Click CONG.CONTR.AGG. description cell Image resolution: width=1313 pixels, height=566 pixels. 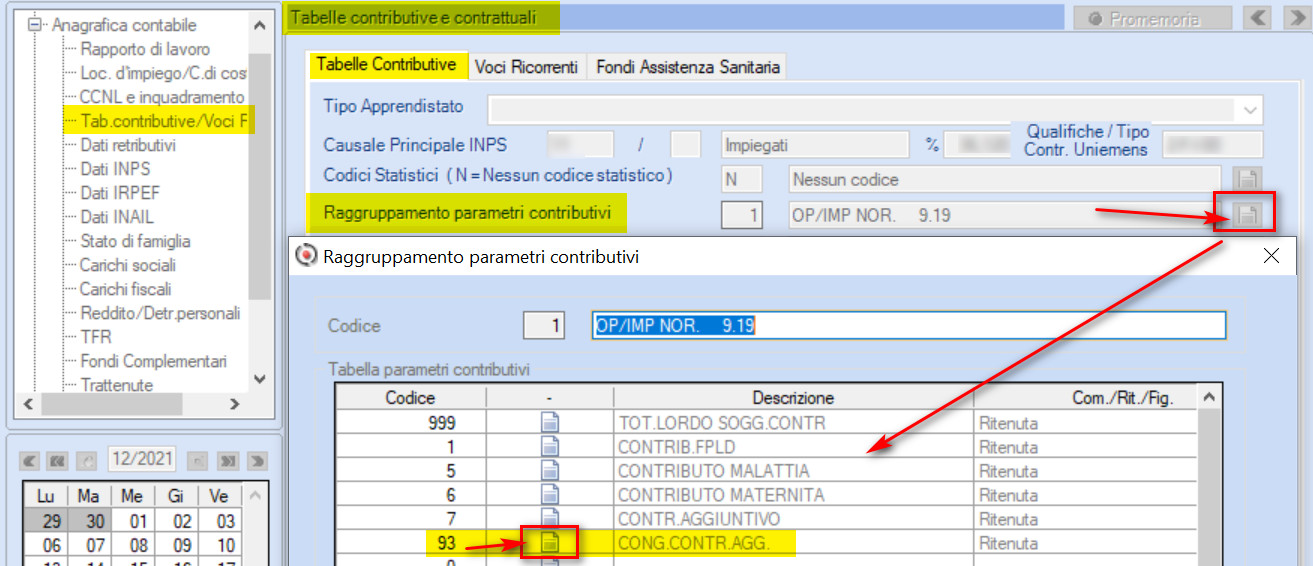pos(793,543)
